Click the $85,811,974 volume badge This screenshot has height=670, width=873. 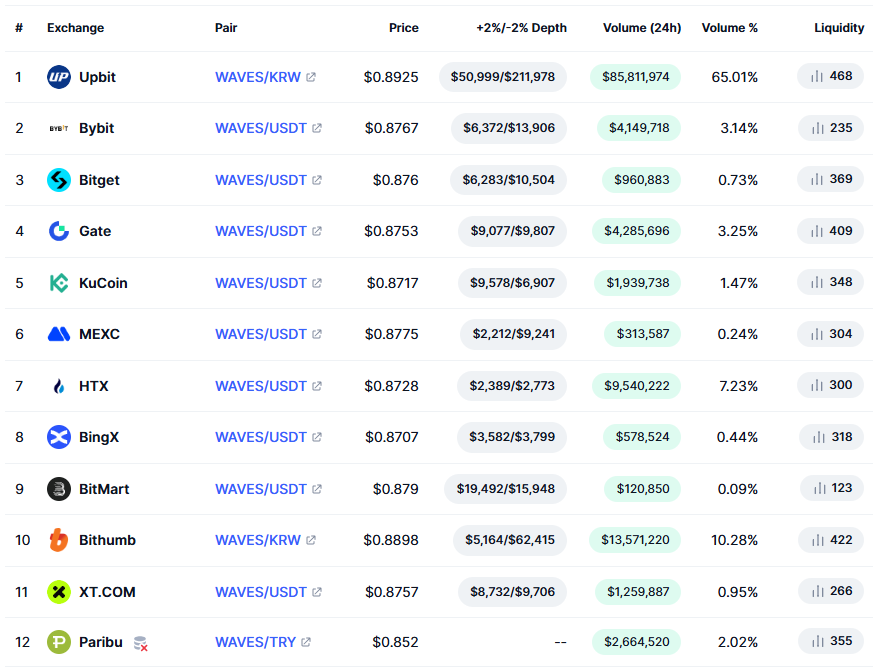point(635,77)
